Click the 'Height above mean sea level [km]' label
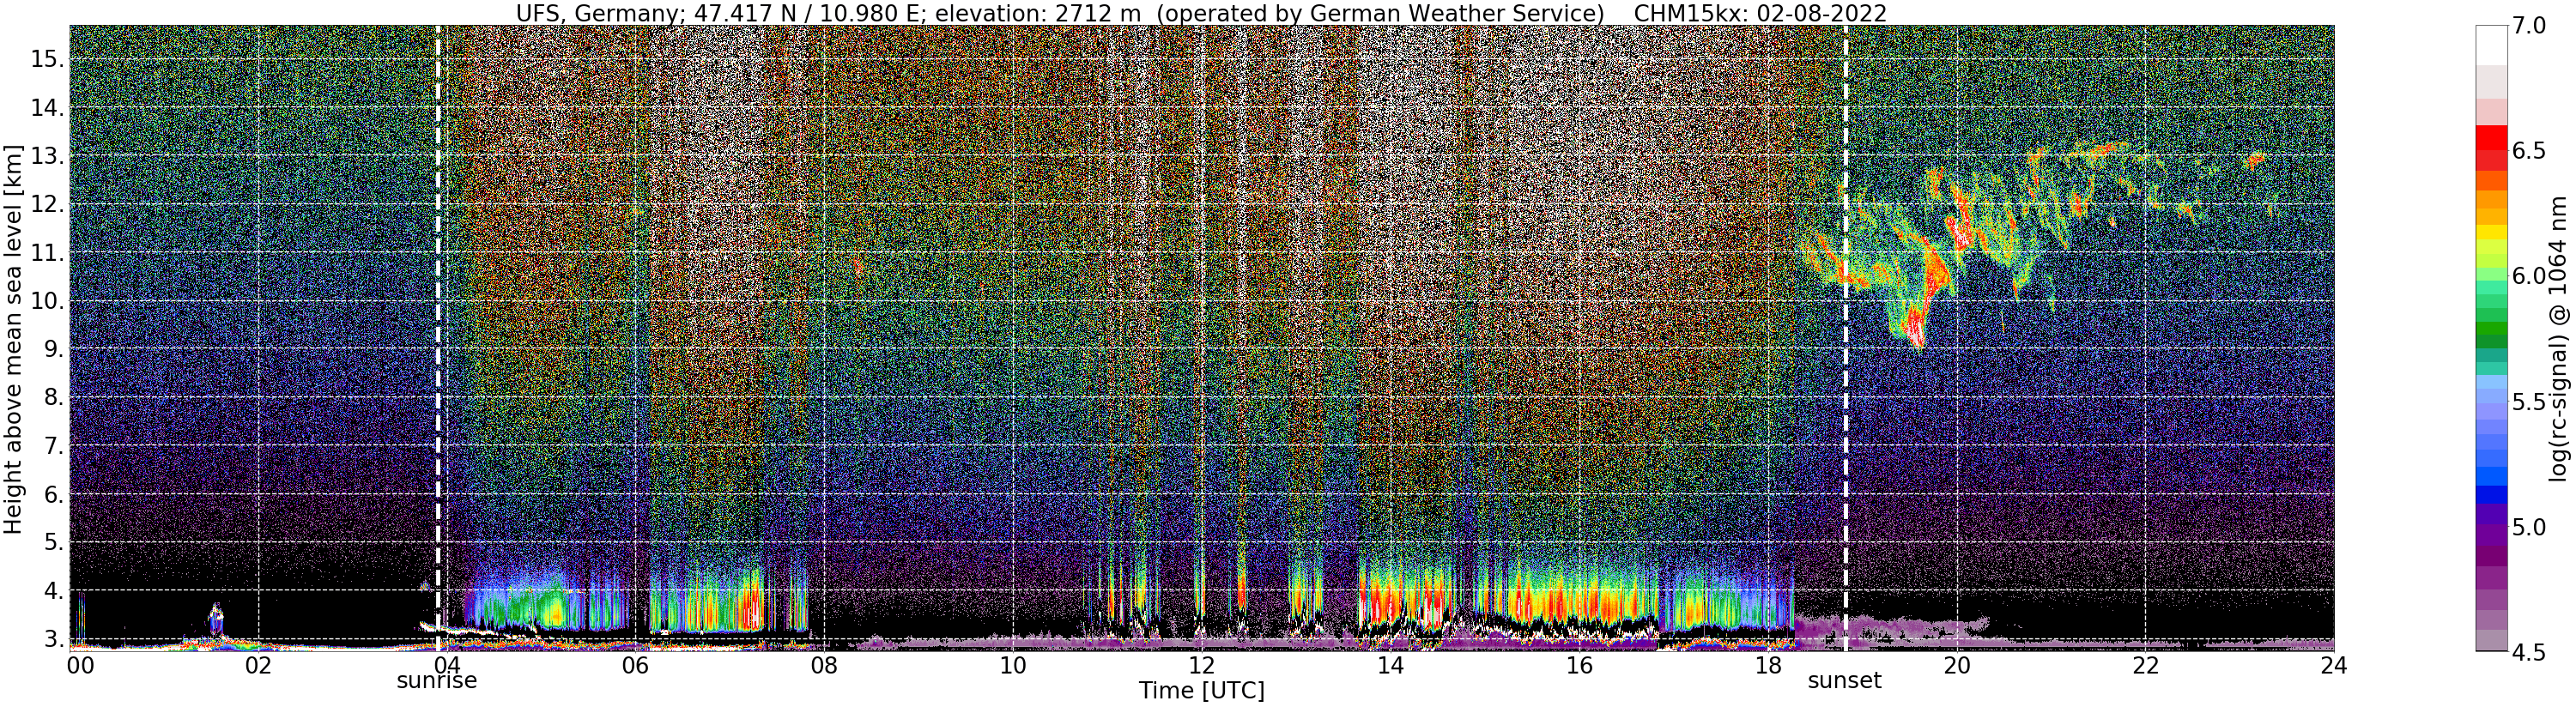Screen dimensions: 2576x707 [x=13, y=337]
